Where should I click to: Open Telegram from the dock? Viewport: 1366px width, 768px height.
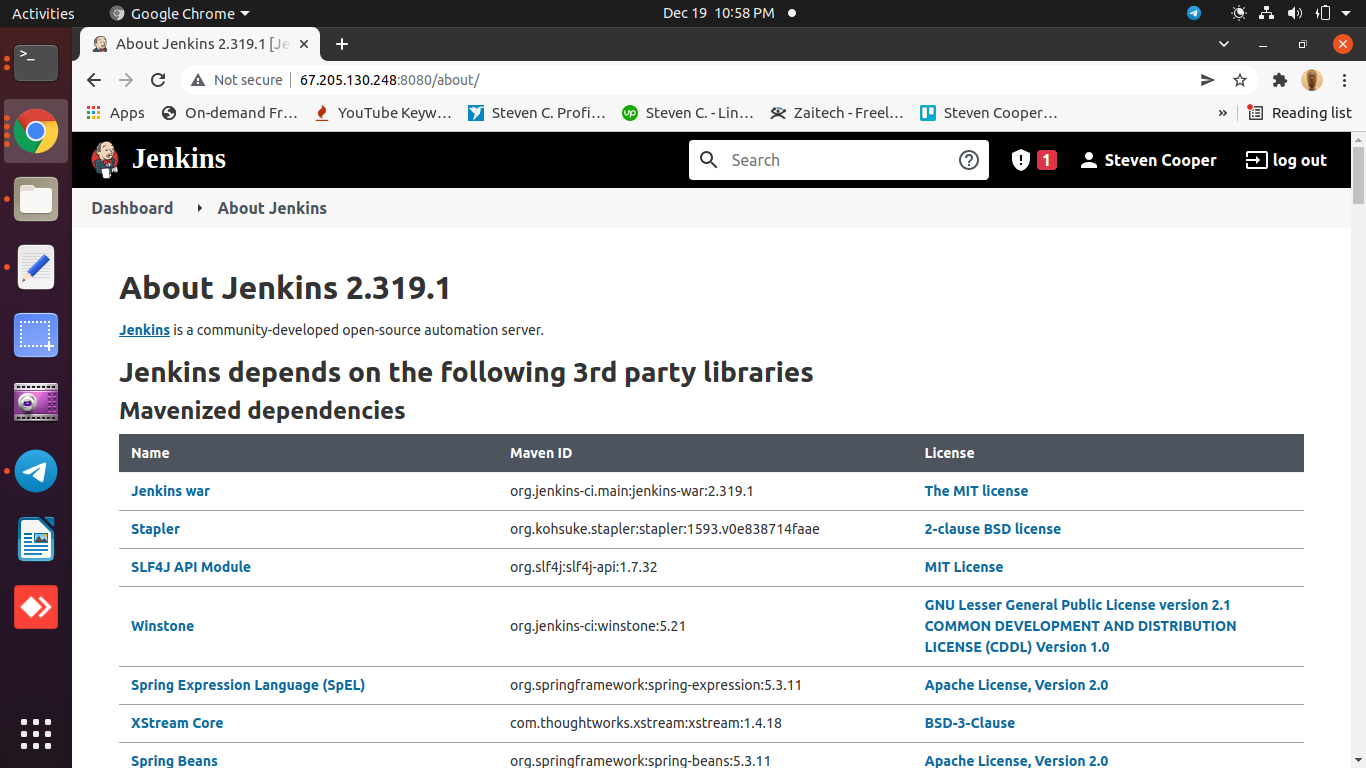tap(36, 471)
